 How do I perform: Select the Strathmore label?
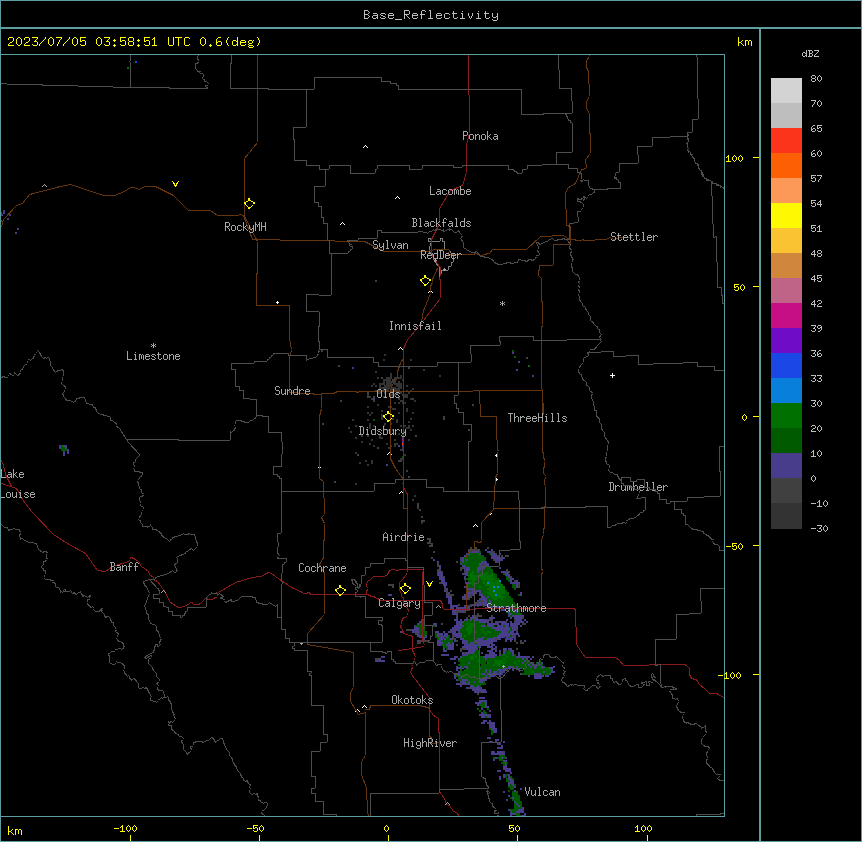click(x=516, y=608)
